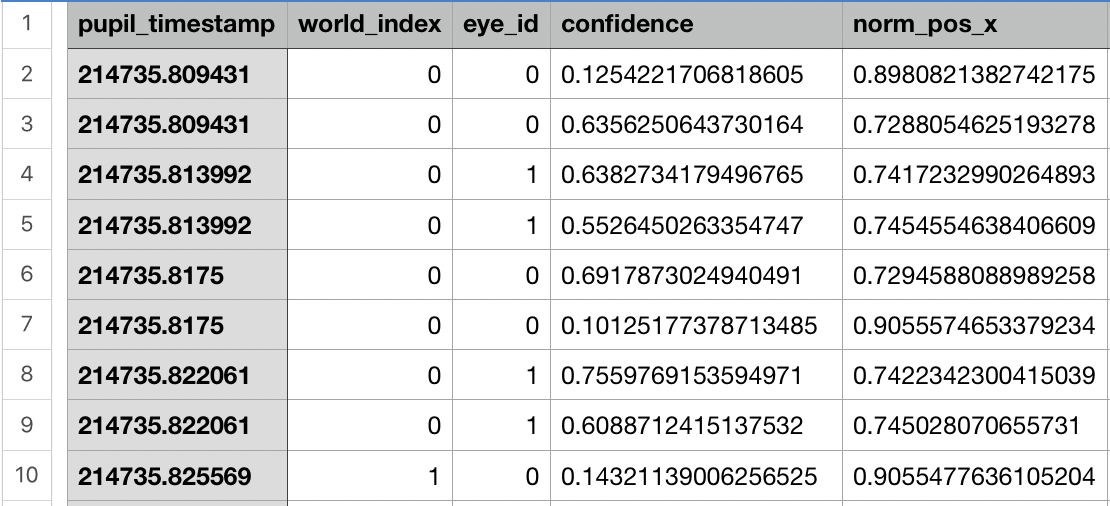The image size is (1110, 506).
Task: Select eye_id cell in row 4
Action: pos(501,174)
